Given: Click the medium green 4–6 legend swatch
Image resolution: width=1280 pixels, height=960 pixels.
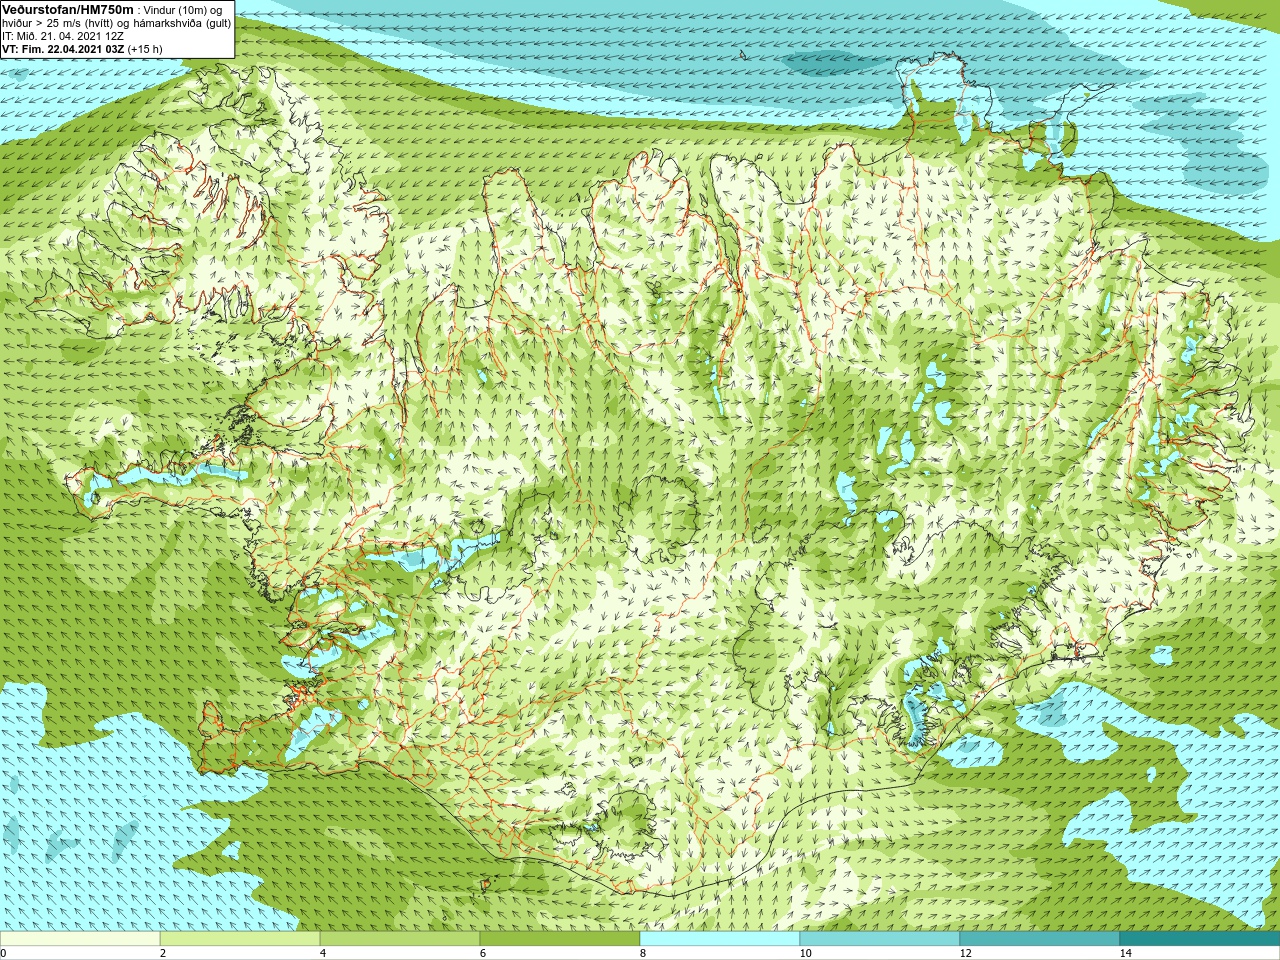Looking at the screenshot, I should coord(400,939).
